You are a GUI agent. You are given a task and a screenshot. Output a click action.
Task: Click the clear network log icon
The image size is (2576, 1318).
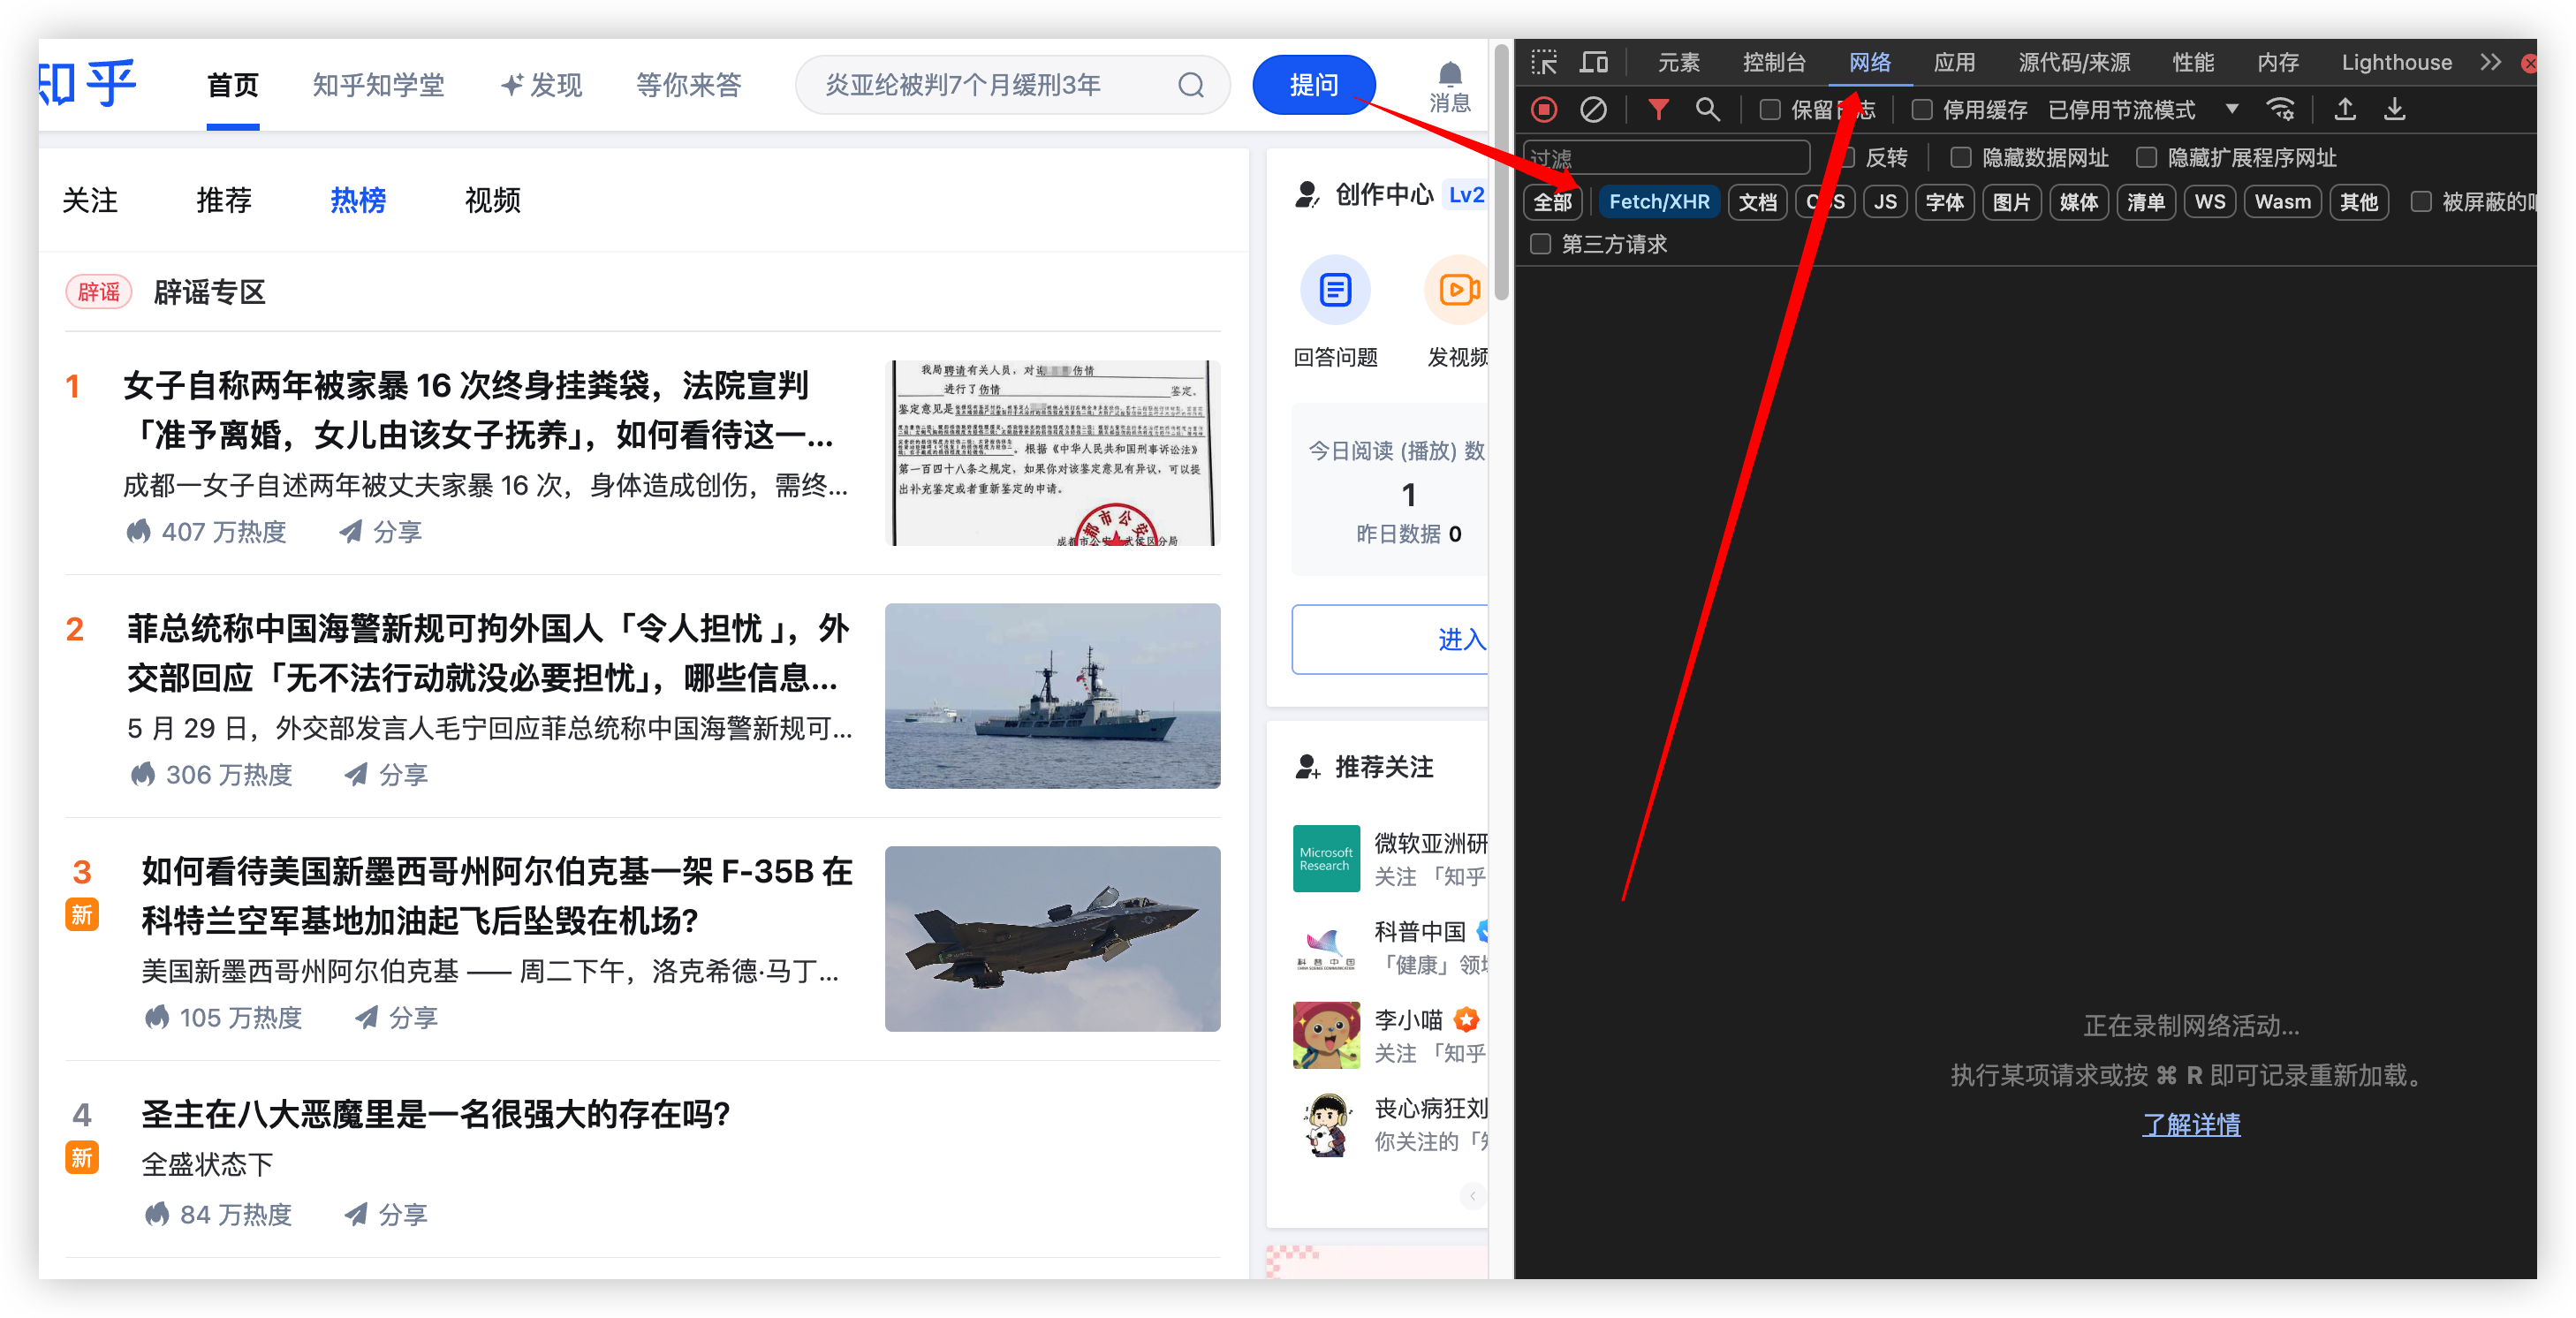pyautogui.click(x=1593, y=109)
